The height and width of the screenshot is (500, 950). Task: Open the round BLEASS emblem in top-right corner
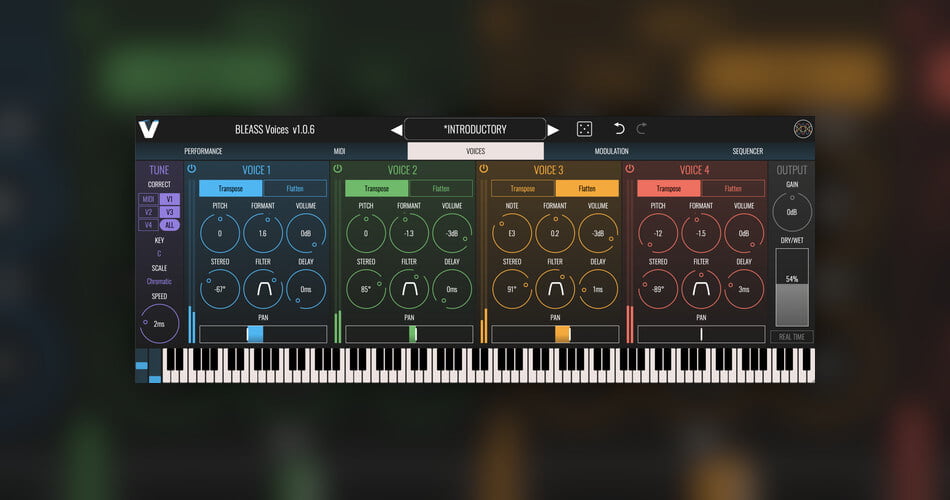[803, 129]
